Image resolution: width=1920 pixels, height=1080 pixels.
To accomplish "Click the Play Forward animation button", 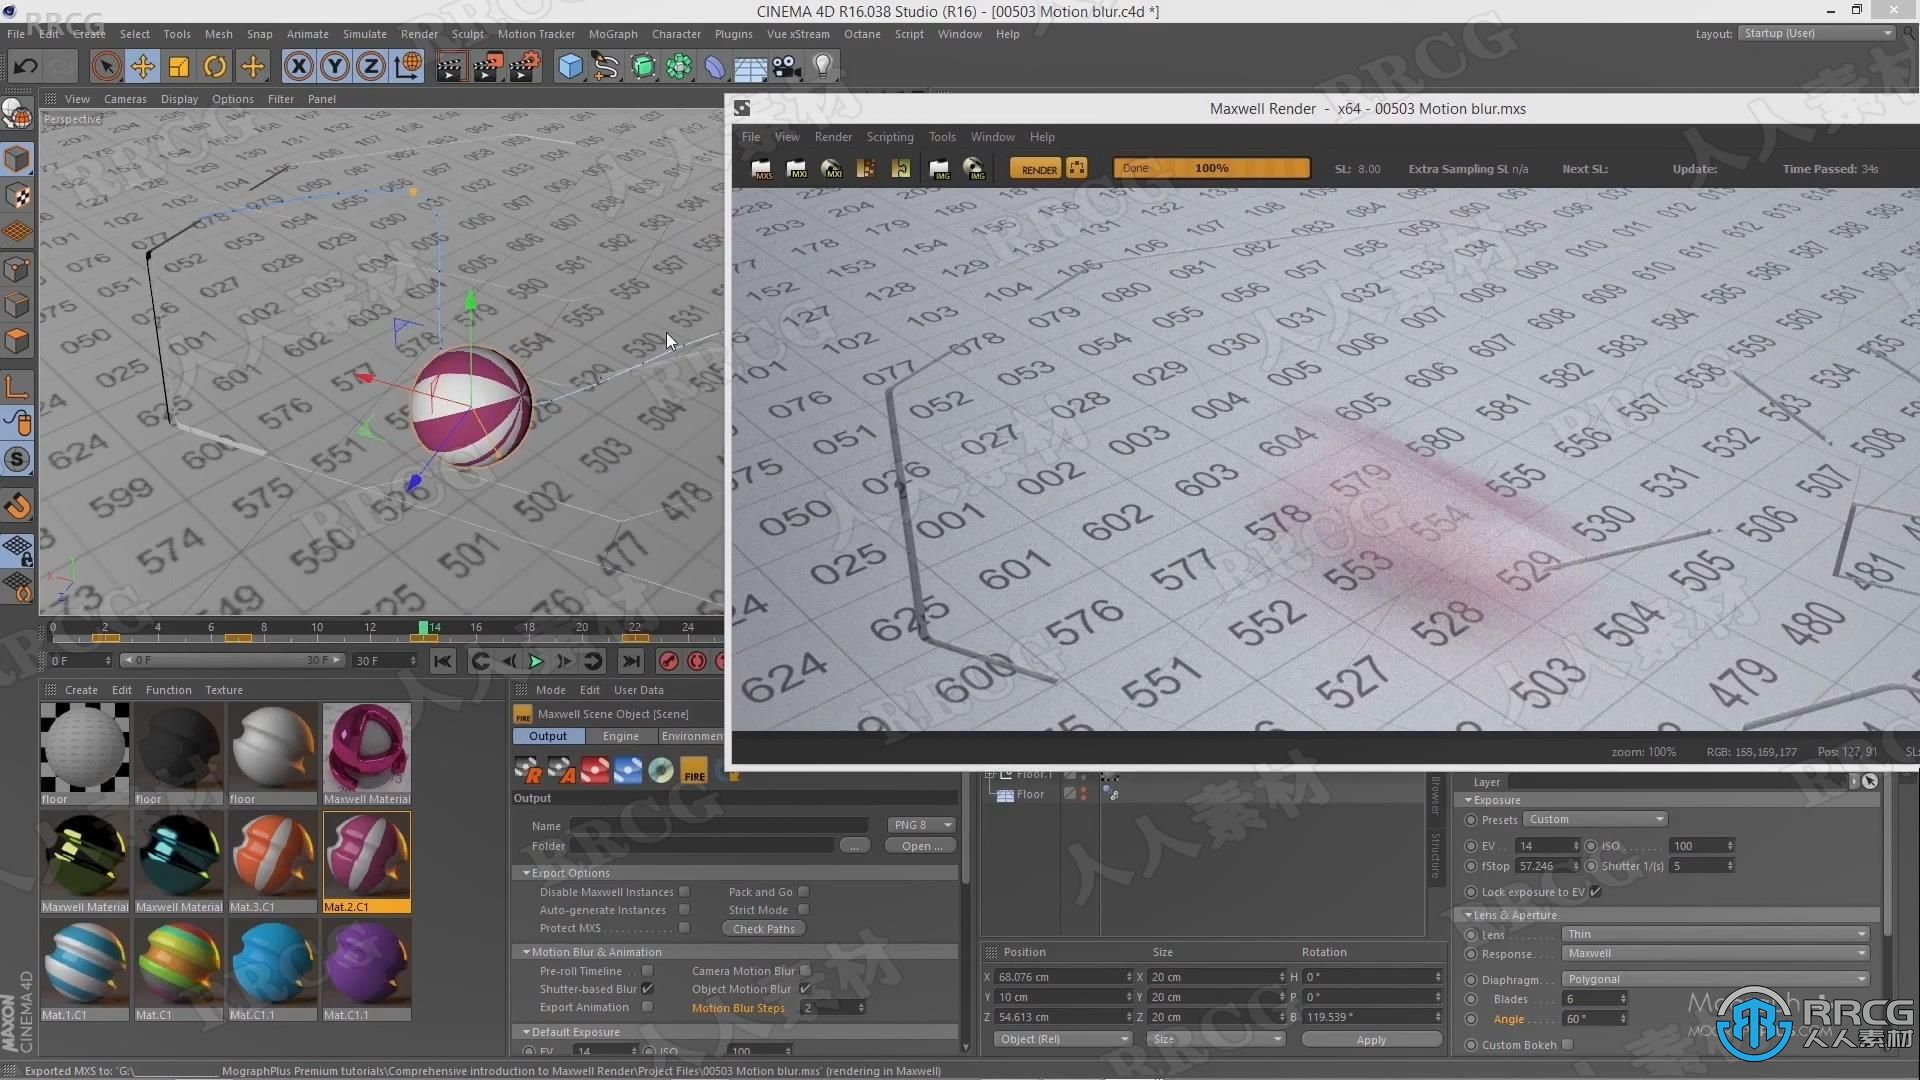I will click(x=535, y=661).
